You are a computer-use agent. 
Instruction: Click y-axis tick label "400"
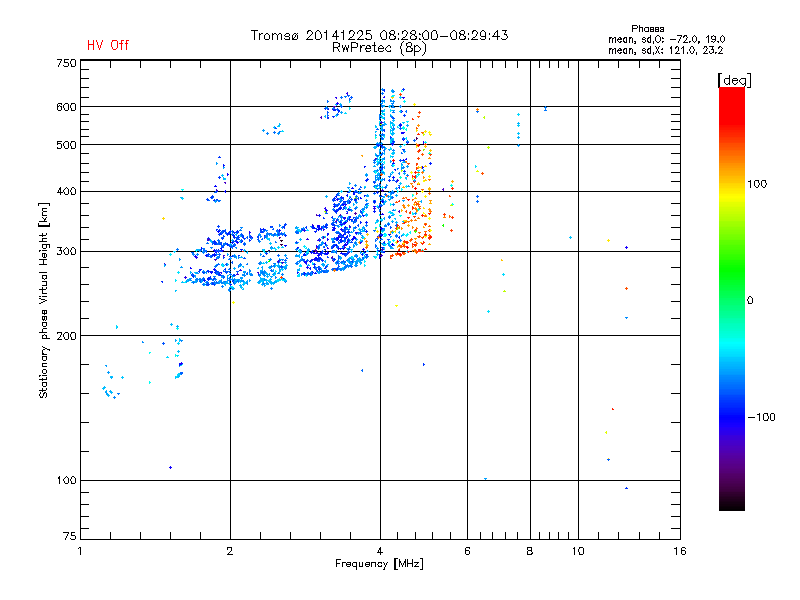point(67,191)
